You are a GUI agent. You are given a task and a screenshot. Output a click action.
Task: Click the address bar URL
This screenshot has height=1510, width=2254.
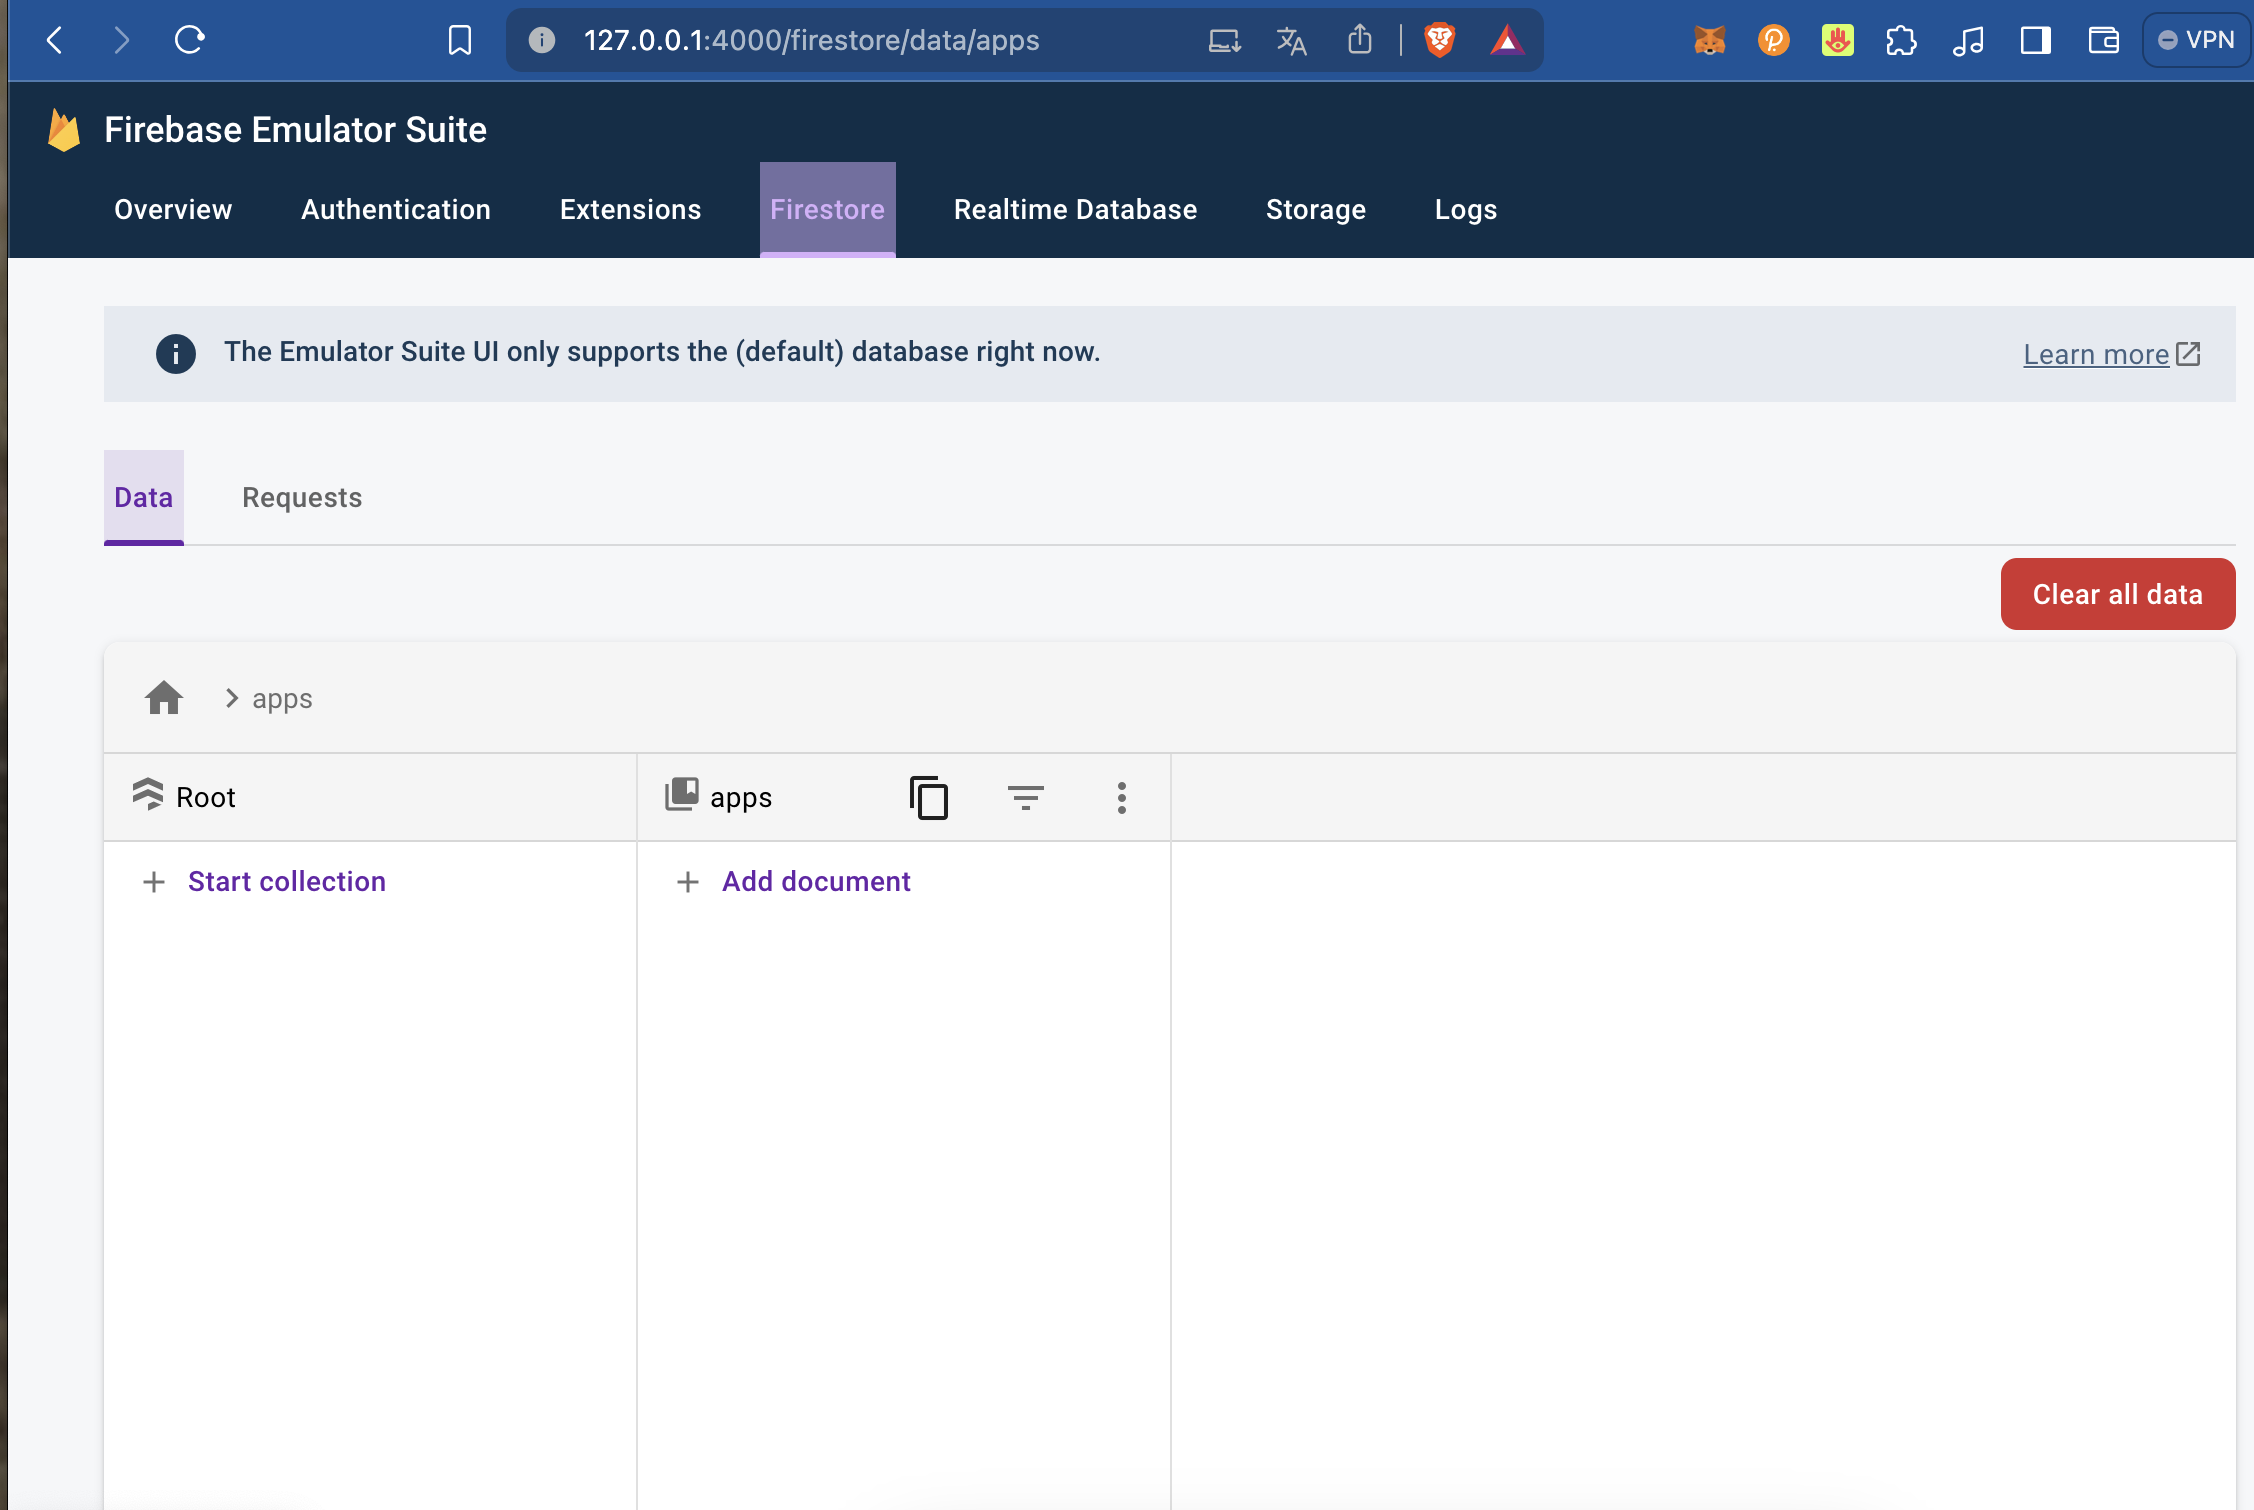click(x=812, y=40)
